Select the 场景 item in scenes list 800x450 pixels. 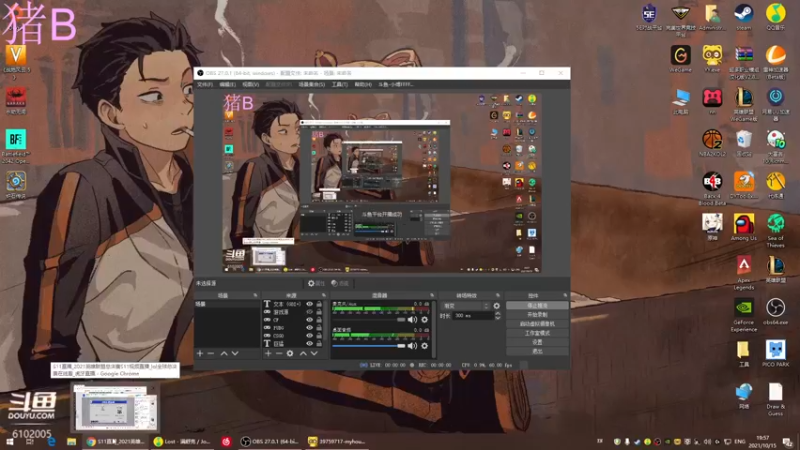point(227,304)
